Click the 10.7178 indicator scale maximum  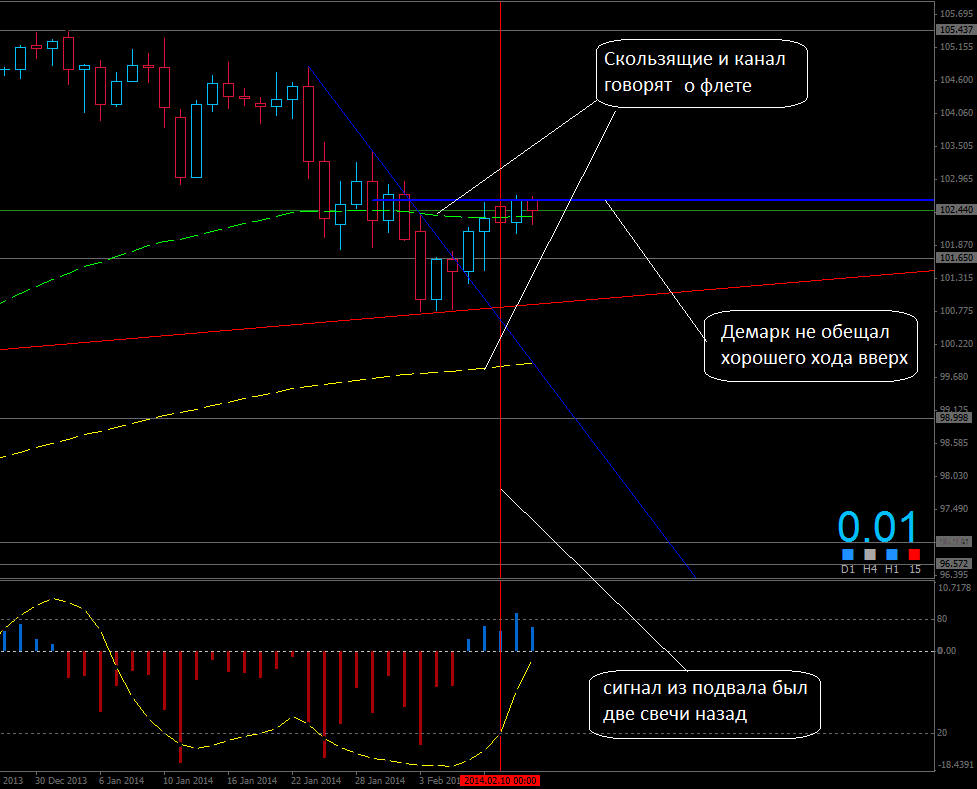click(955, 588)
